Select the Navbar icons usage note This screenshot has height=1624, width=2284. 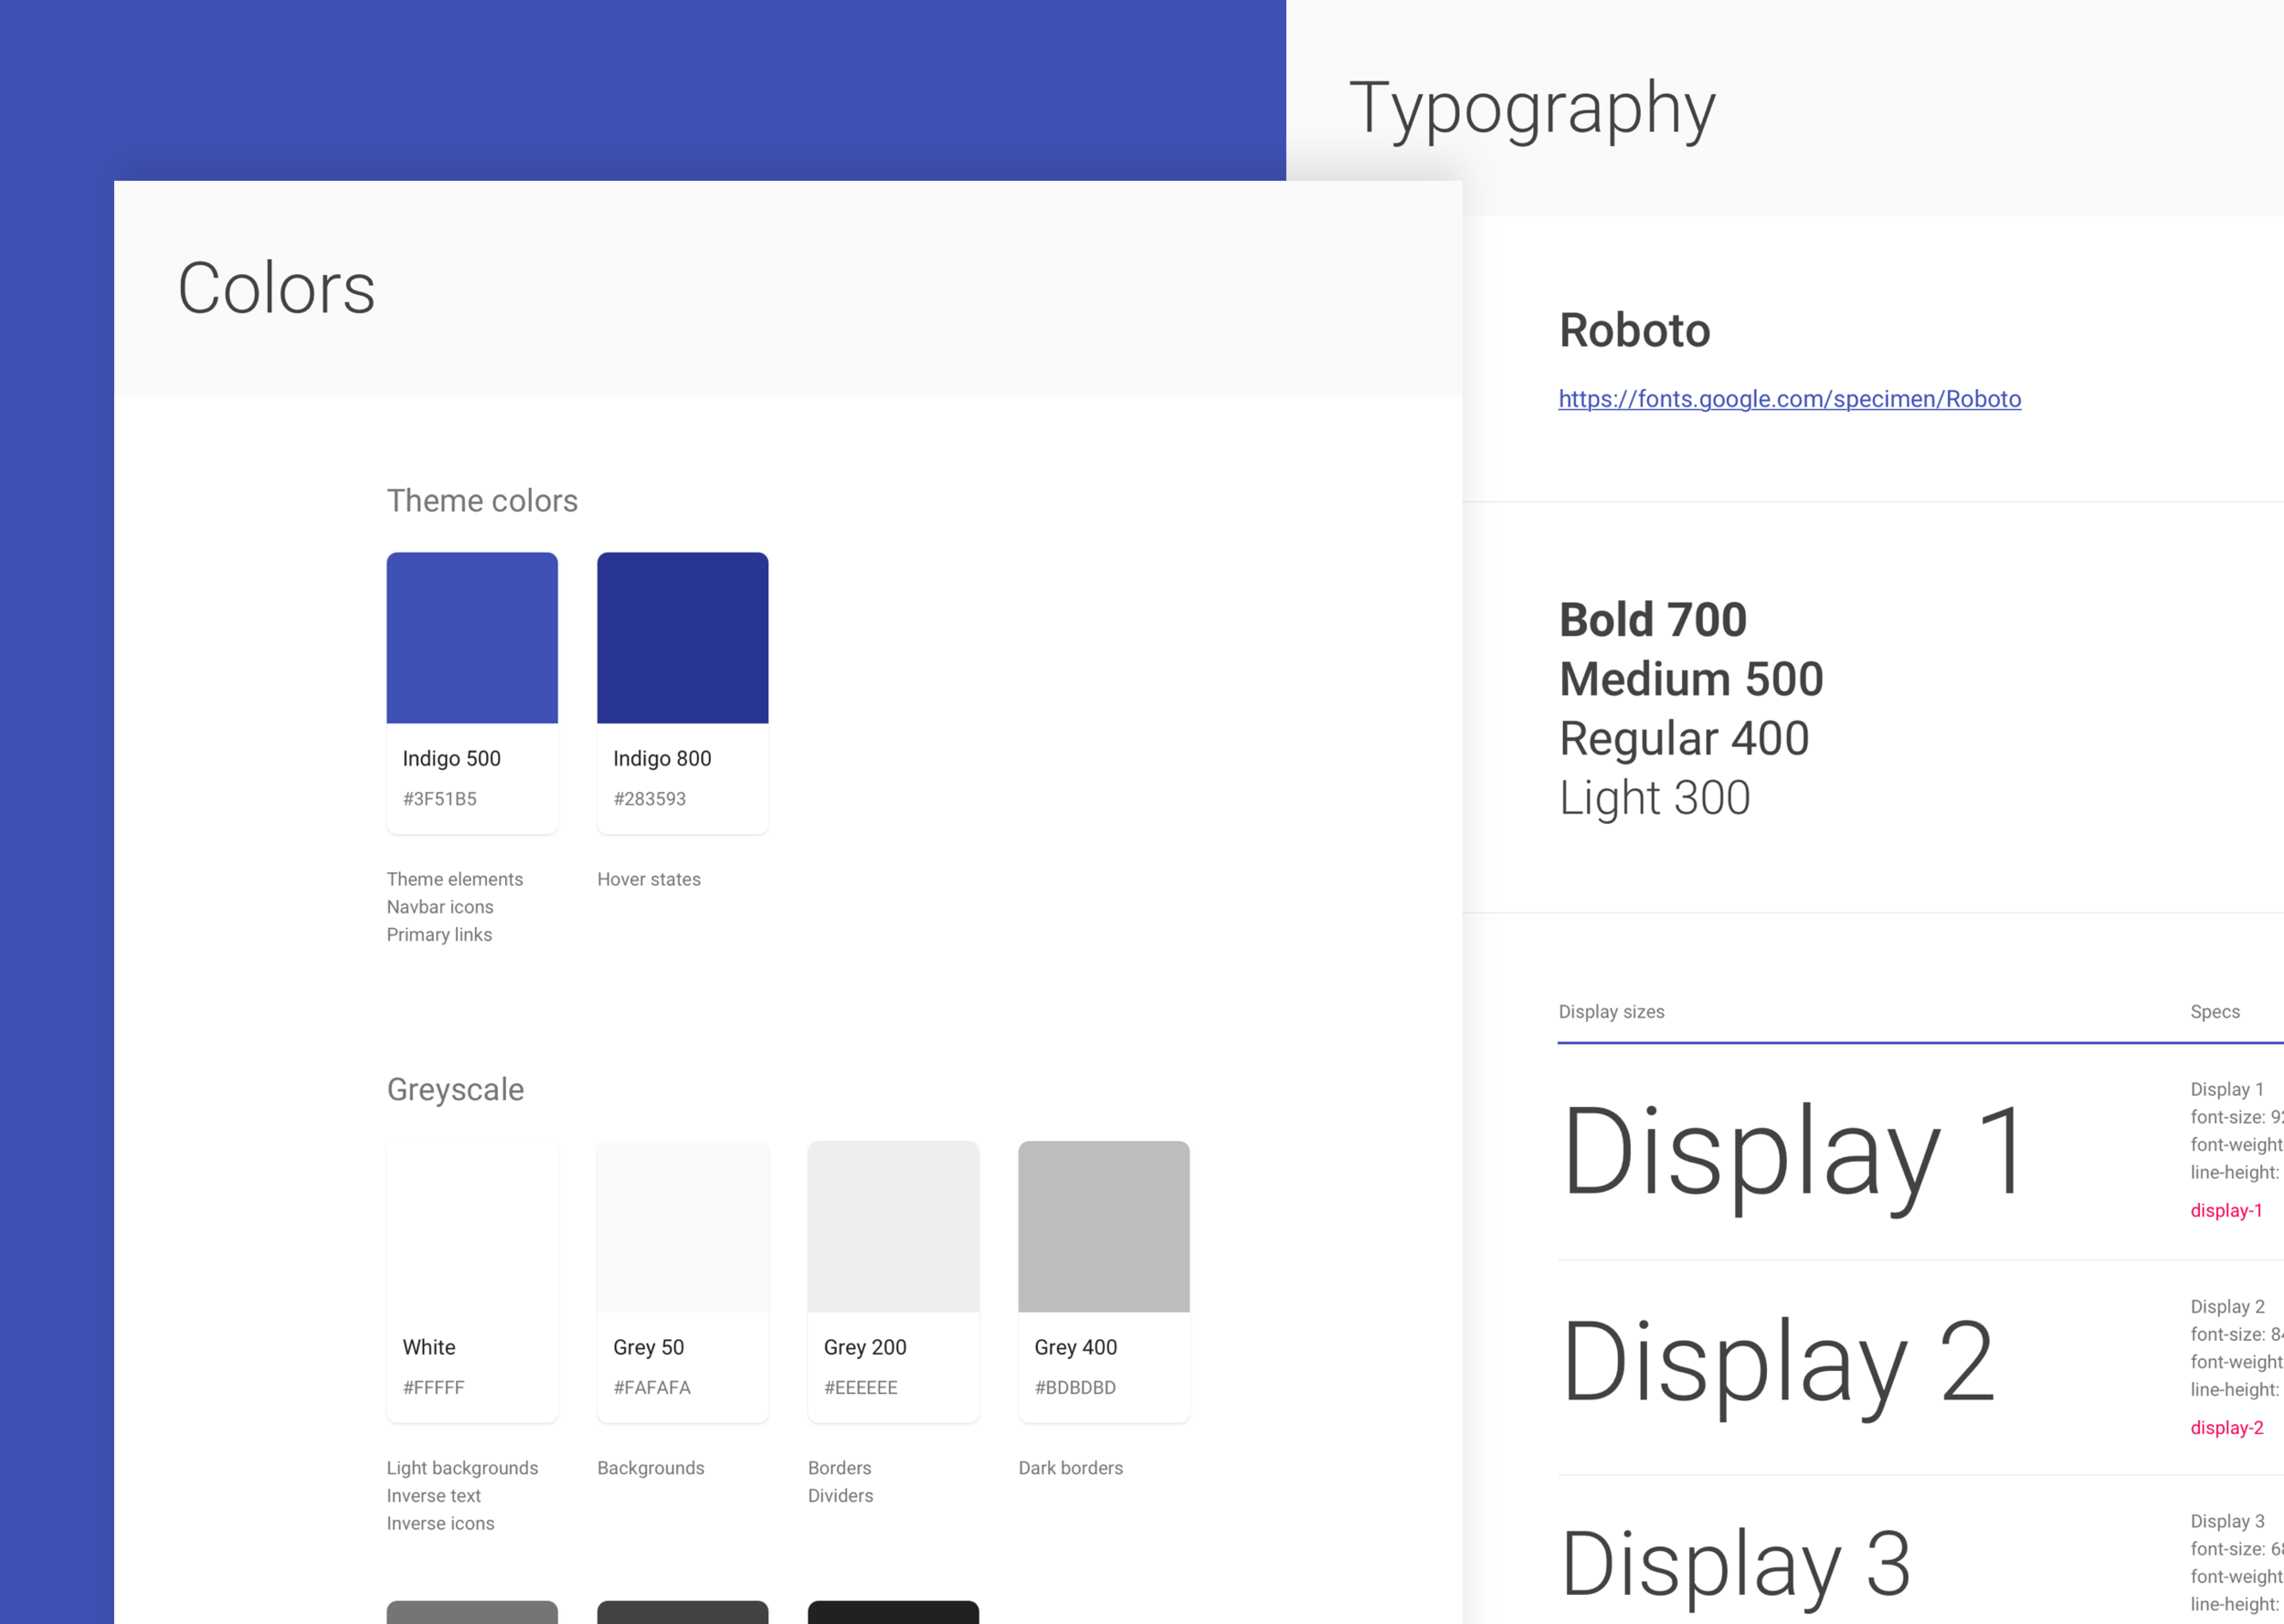(x=440, y=907)
